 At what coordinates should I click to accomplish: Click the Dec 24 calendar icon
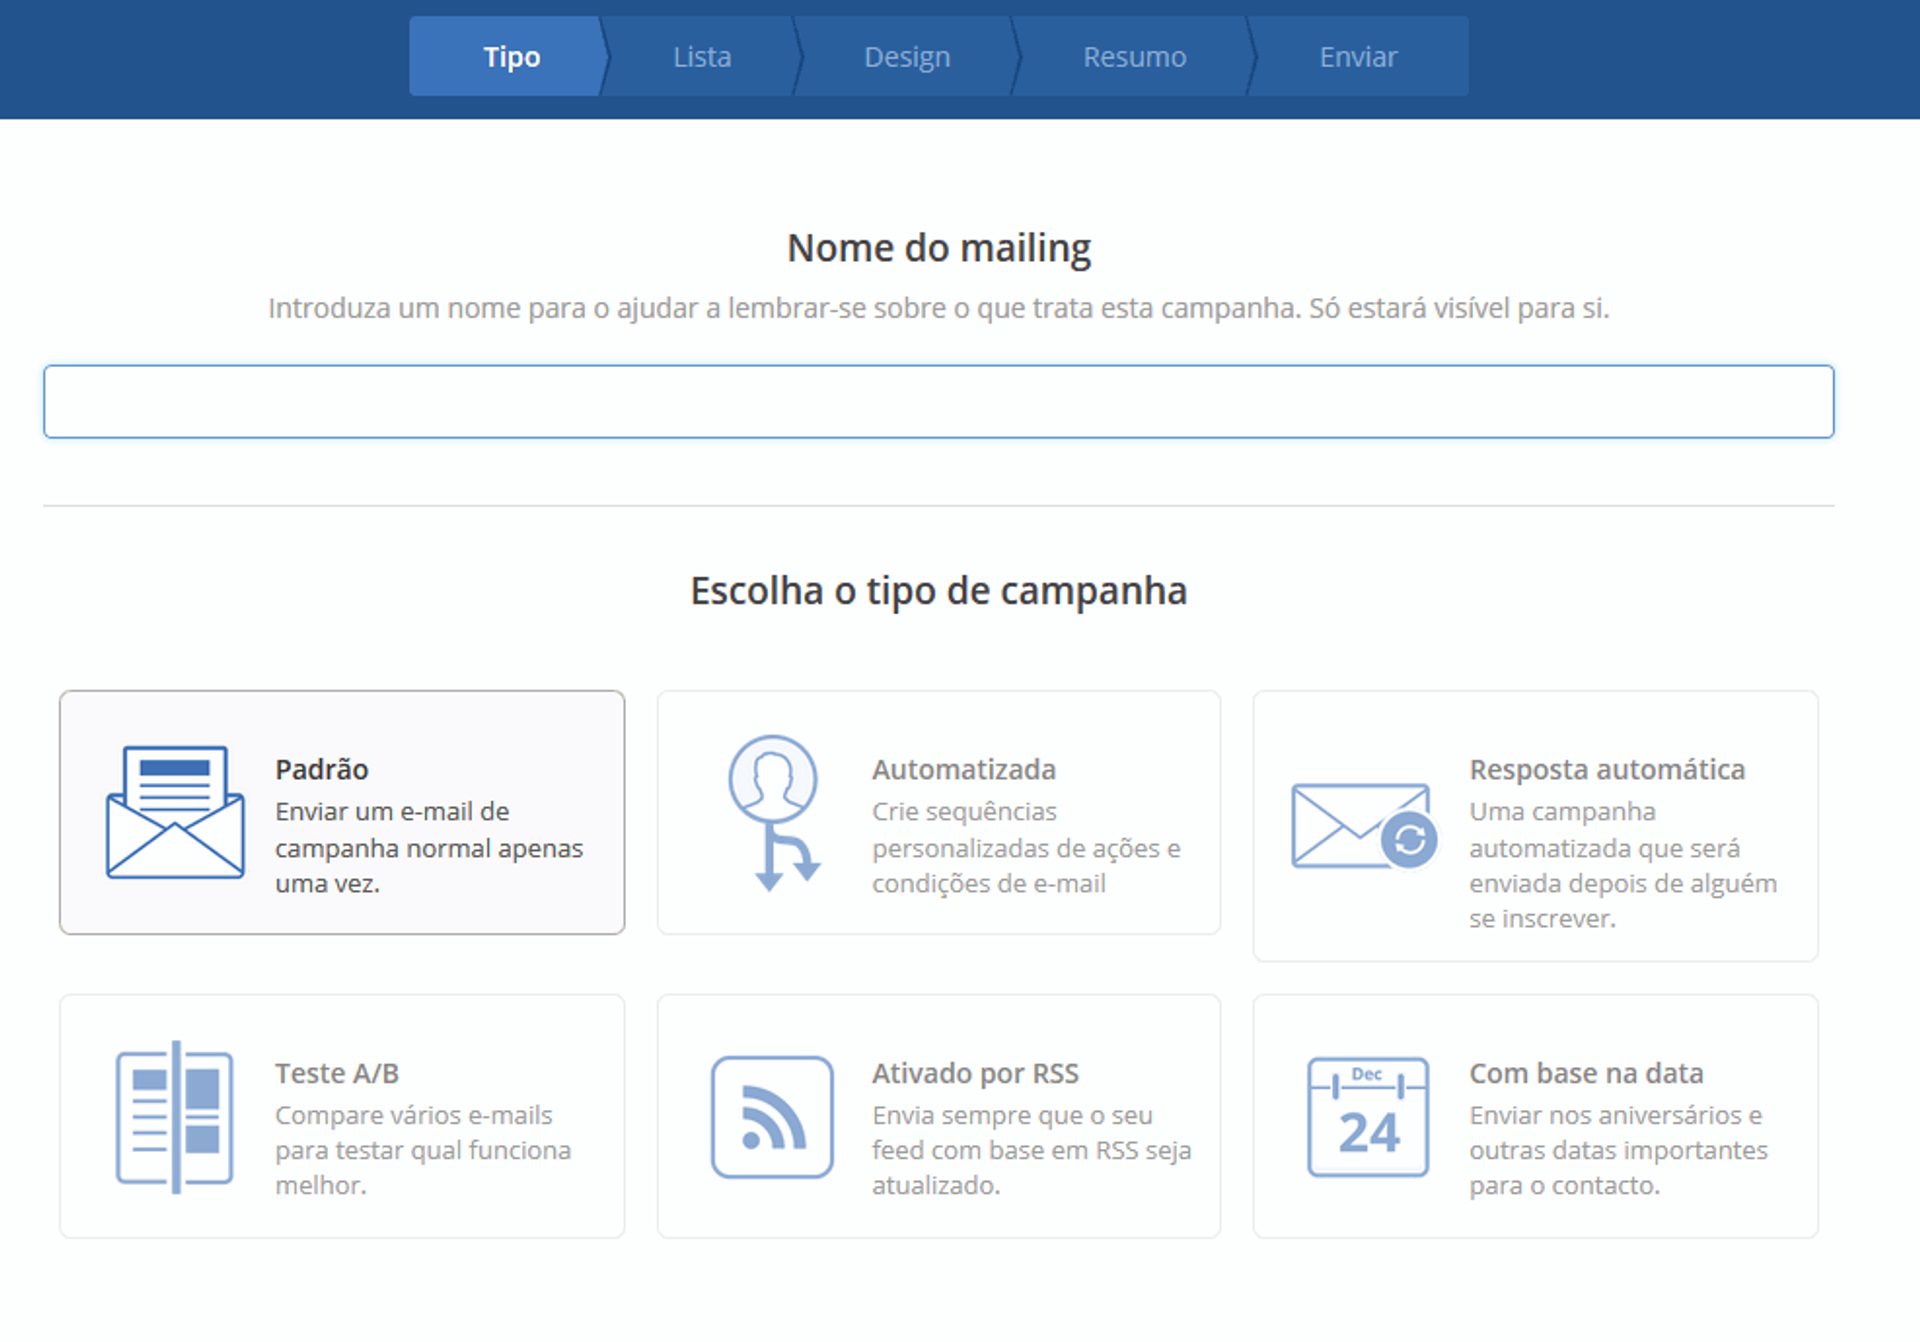[1368, 1116]
